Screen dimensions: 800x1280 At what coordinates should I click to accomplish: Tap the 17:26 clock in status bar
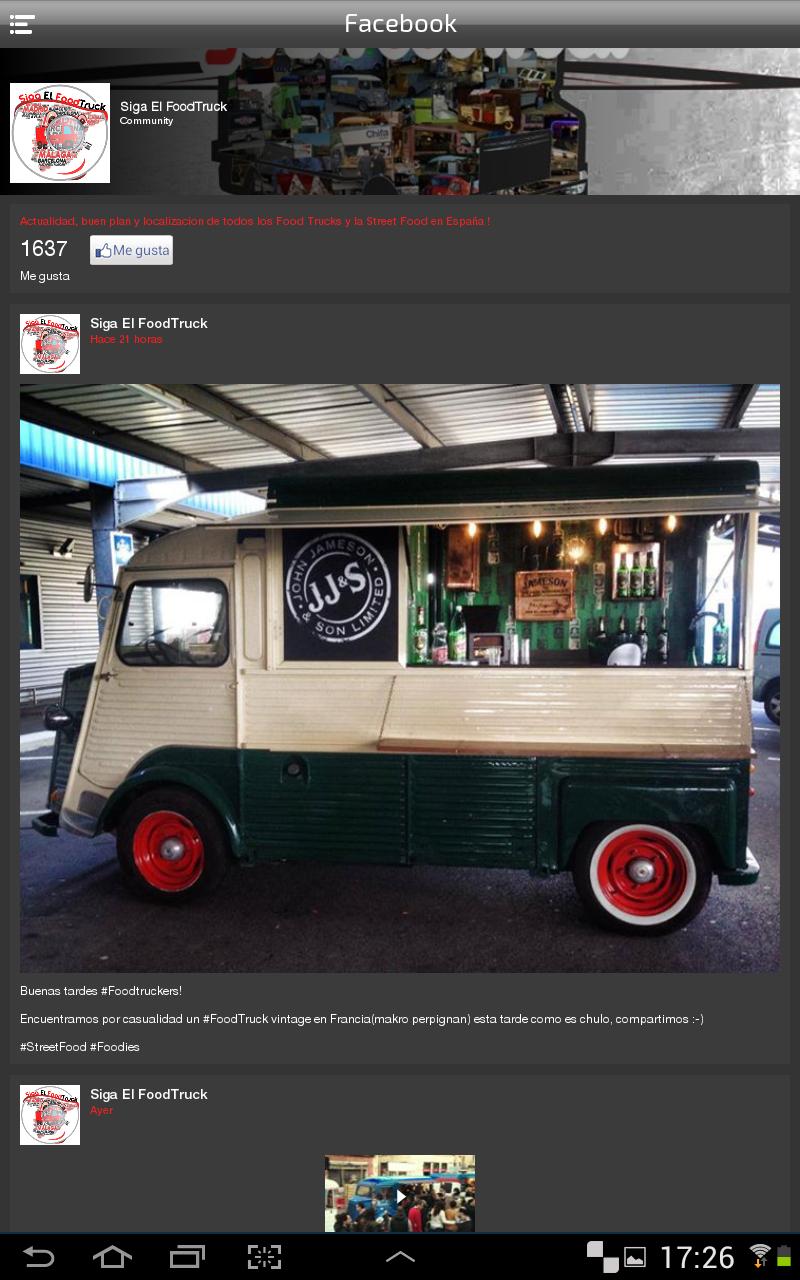(x=697, y=1257)
